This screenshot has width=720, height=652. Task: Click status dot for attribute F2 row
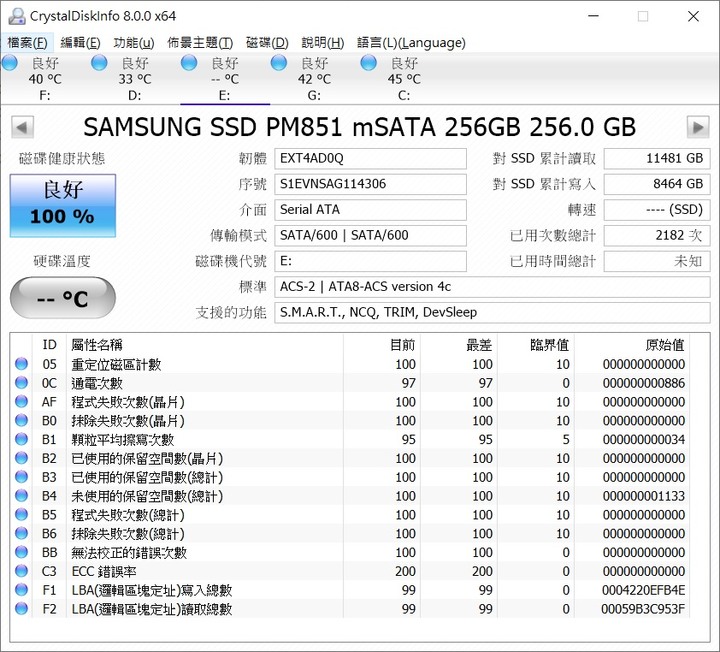[x=21, y=608]
